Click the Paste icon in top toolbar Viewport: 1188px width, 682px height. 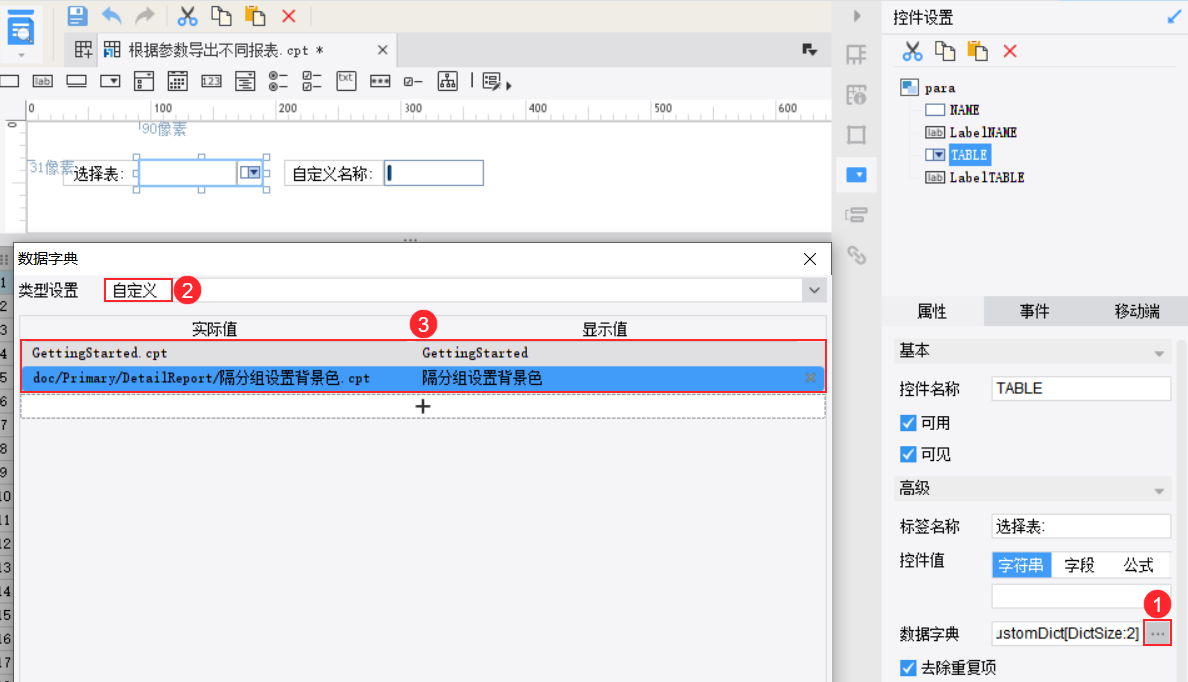(255, 16)
